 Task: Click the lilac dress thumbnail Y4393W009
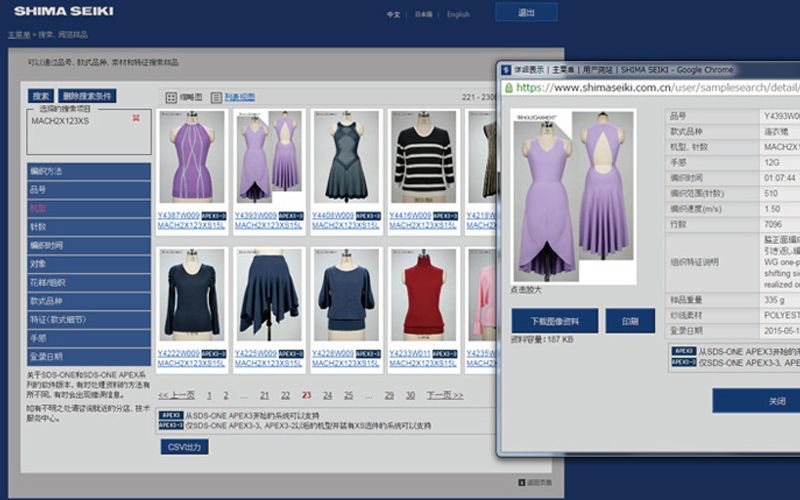click(269, 157)
